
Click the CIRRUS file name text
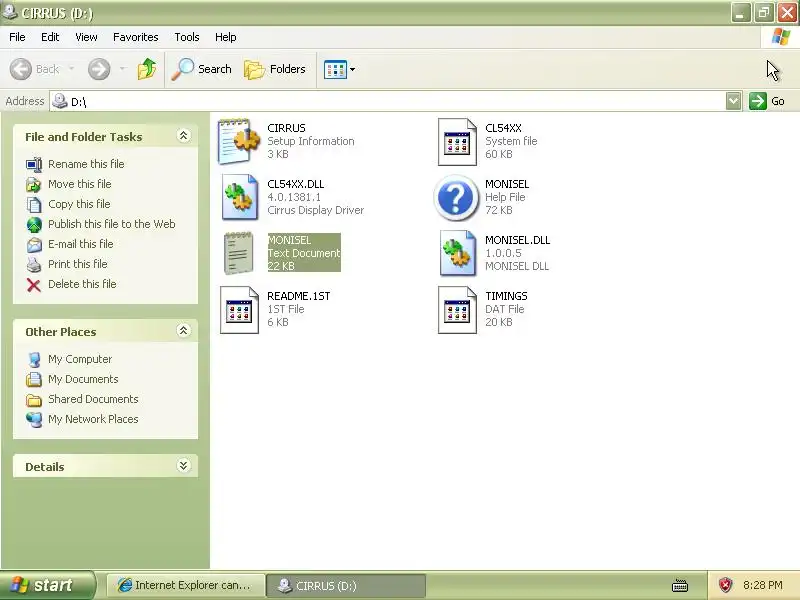(286, 128)
